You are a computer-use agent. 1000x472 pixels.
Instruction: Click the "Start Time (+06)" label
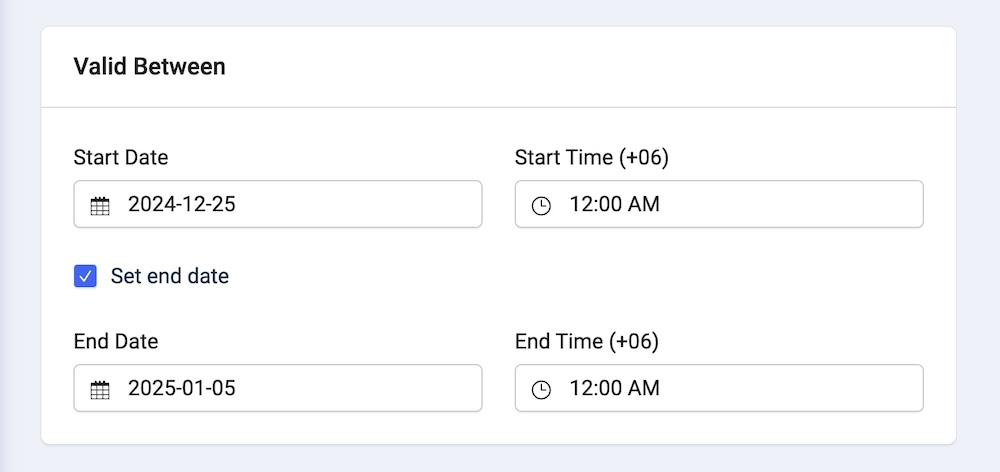(x=591, y=158)
